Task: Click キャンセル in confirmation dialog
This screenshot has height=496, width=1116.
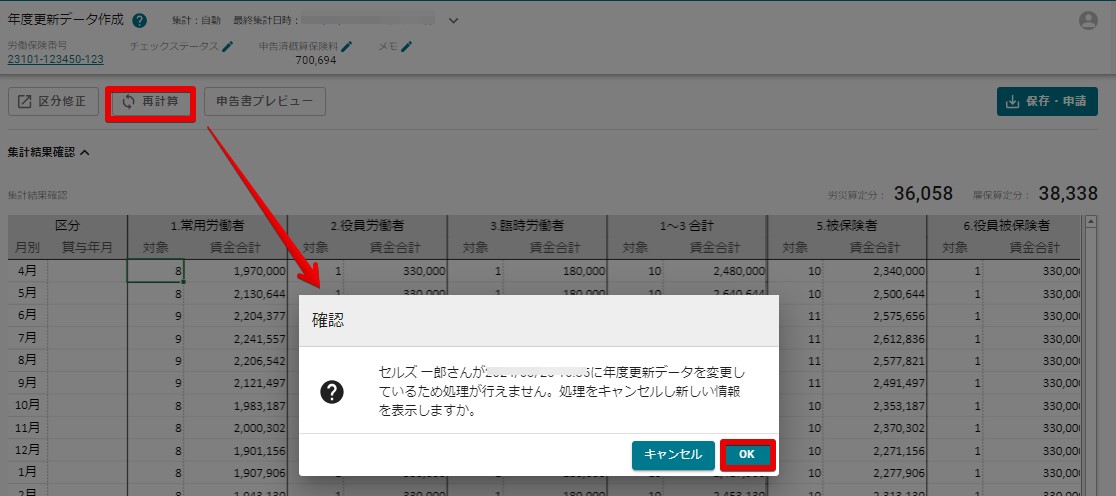Action: (673, 455)
